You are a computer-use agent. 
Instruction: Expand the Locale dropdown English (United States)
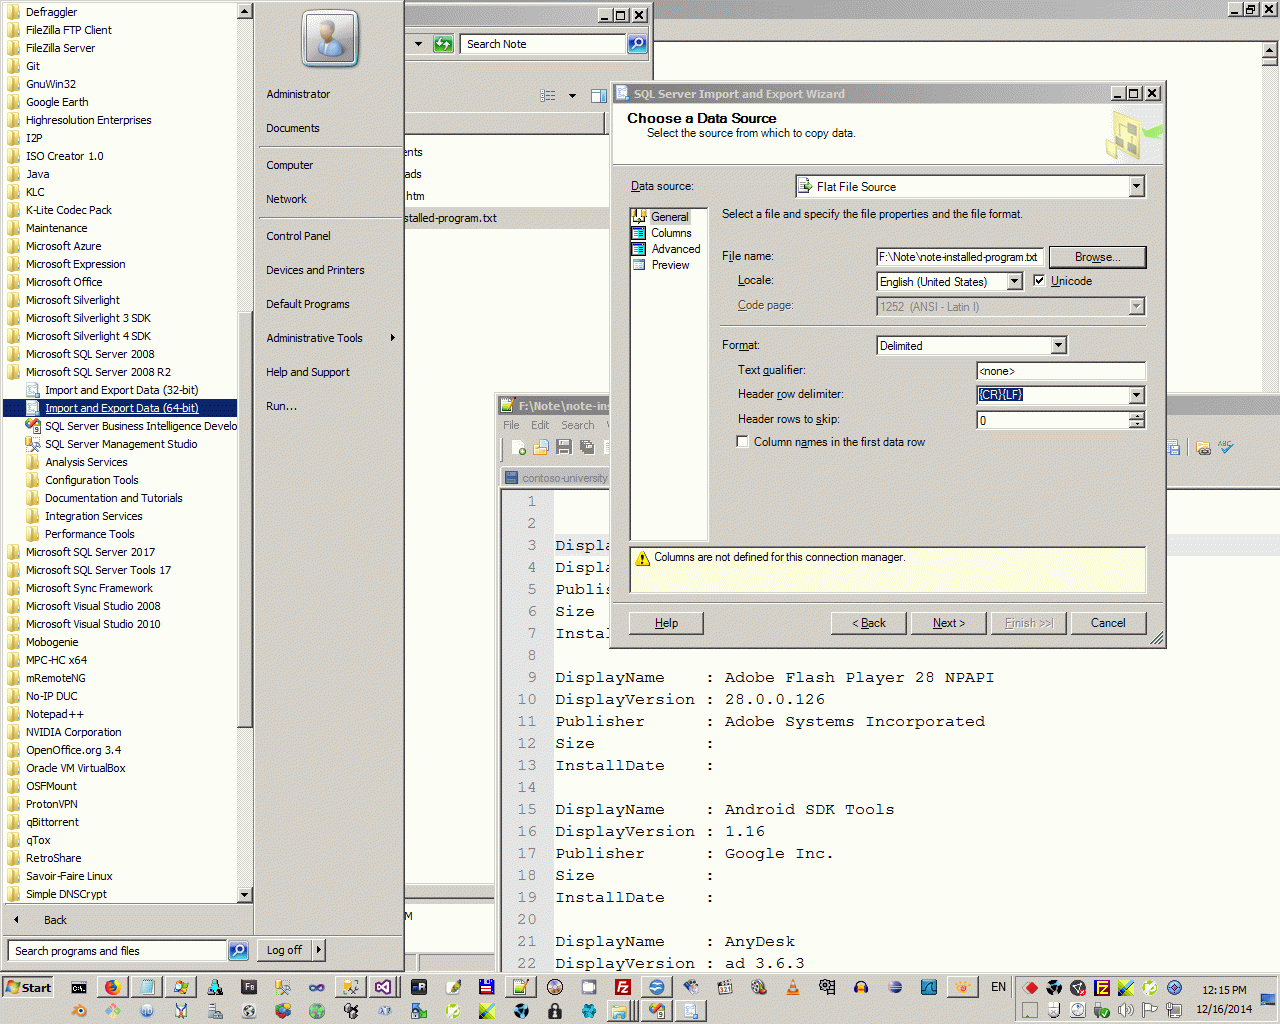(x=1014, y=282)
